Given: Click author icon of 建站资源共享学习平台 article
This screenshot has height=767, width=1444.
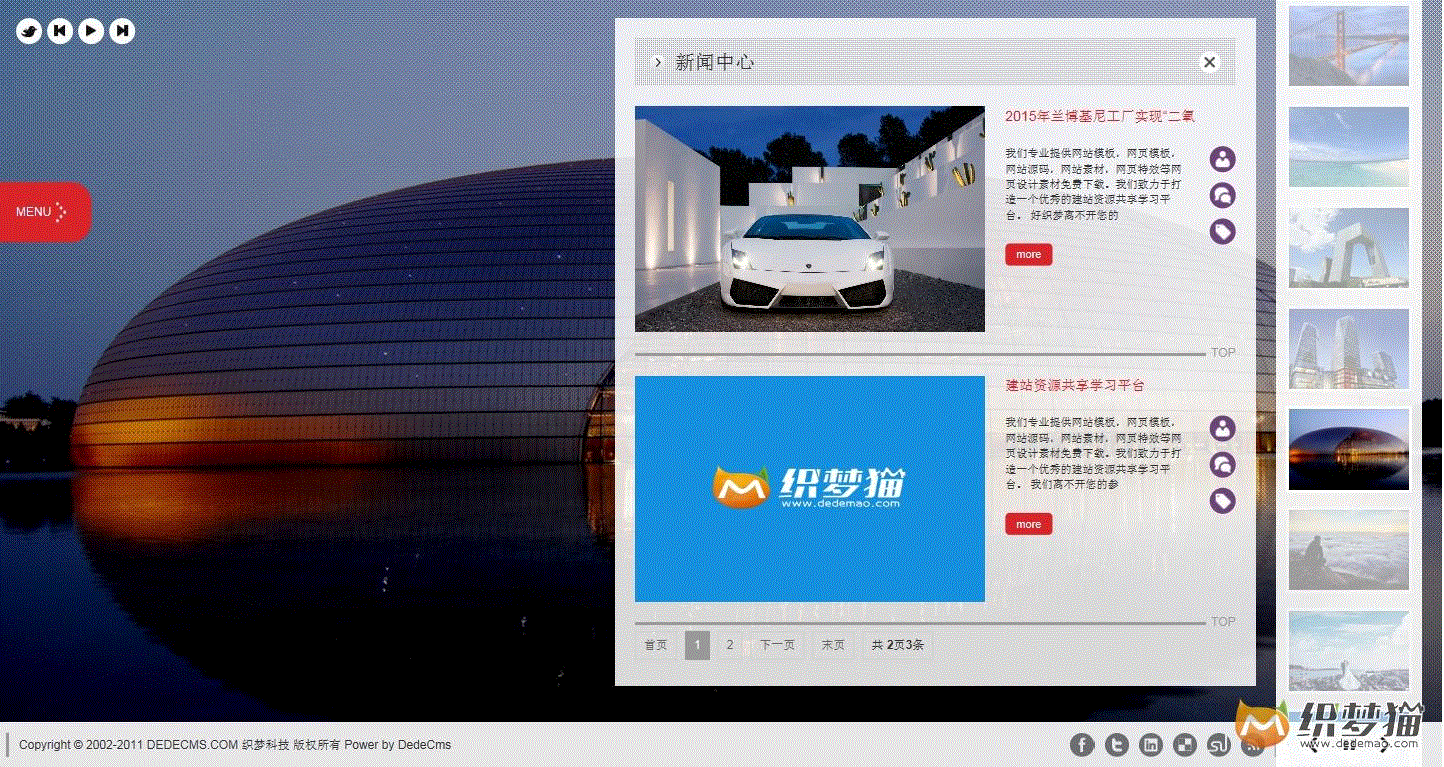Looking at the screenshot, I should pyautogui.click(x=1222, y=429).
